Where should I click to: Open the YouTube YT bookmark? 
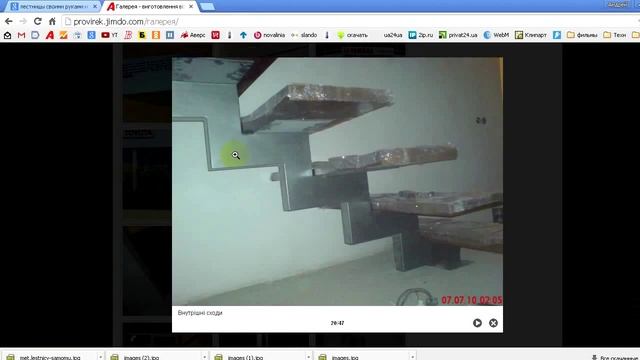[109, 35]
